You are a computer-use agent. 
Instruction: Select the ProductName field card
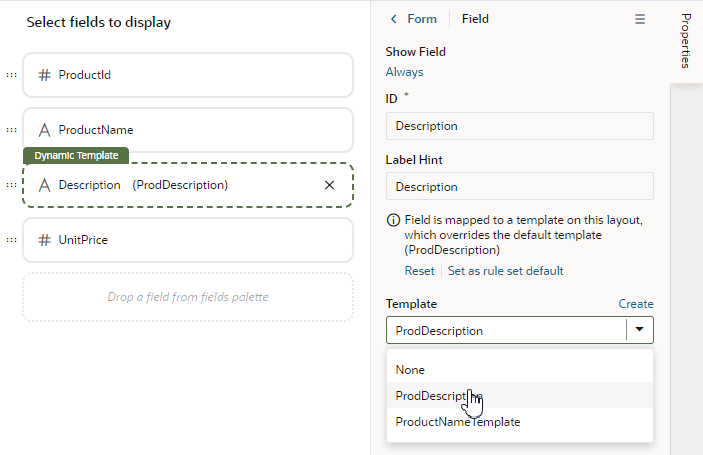click(x=188, y=130)
